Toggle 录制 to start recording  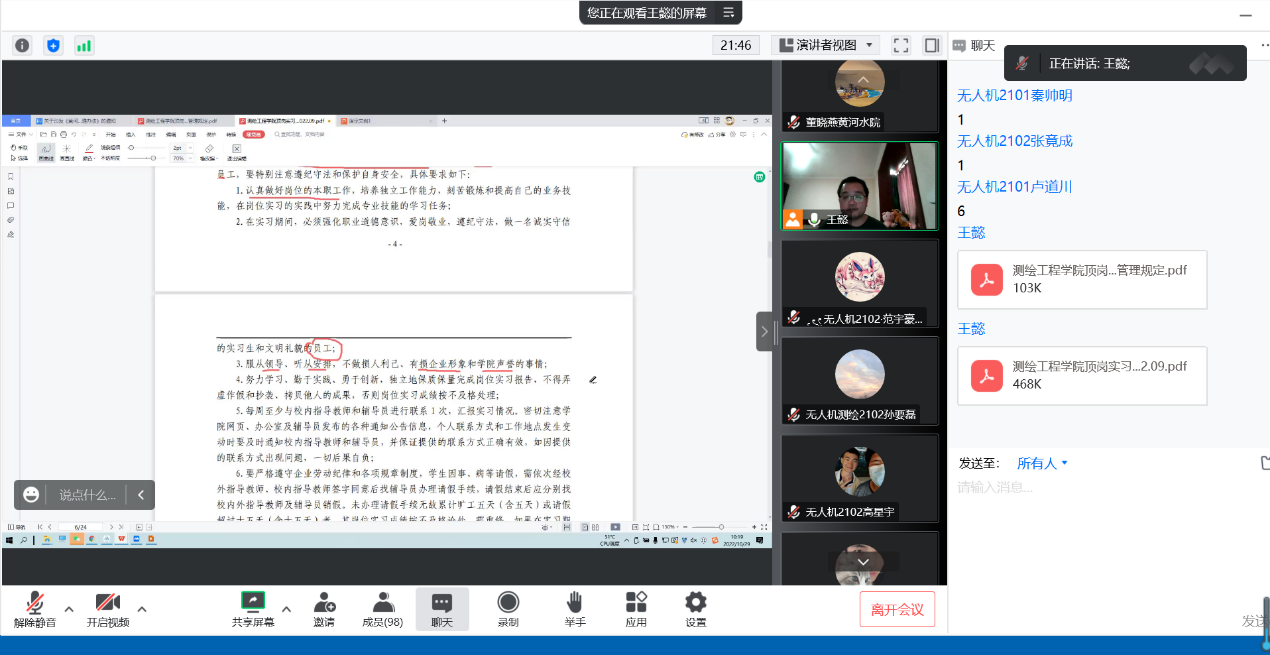coord(508,609)
